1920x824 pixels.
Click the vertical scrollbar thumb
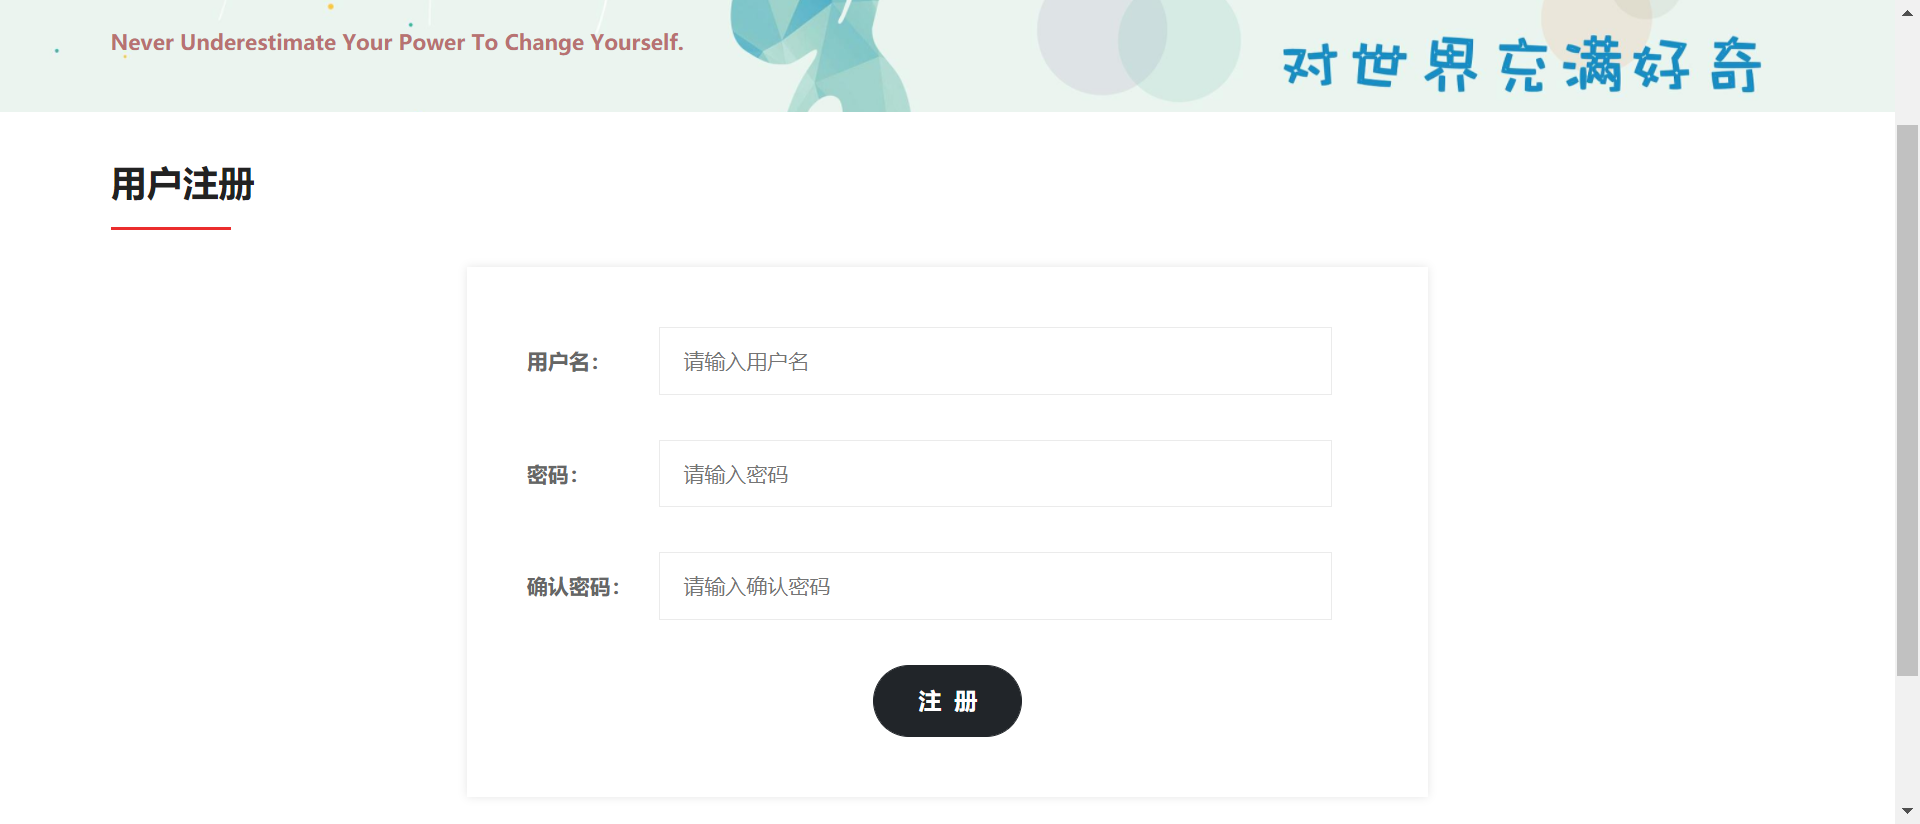pyautogui.click(x=1907, y=400)
